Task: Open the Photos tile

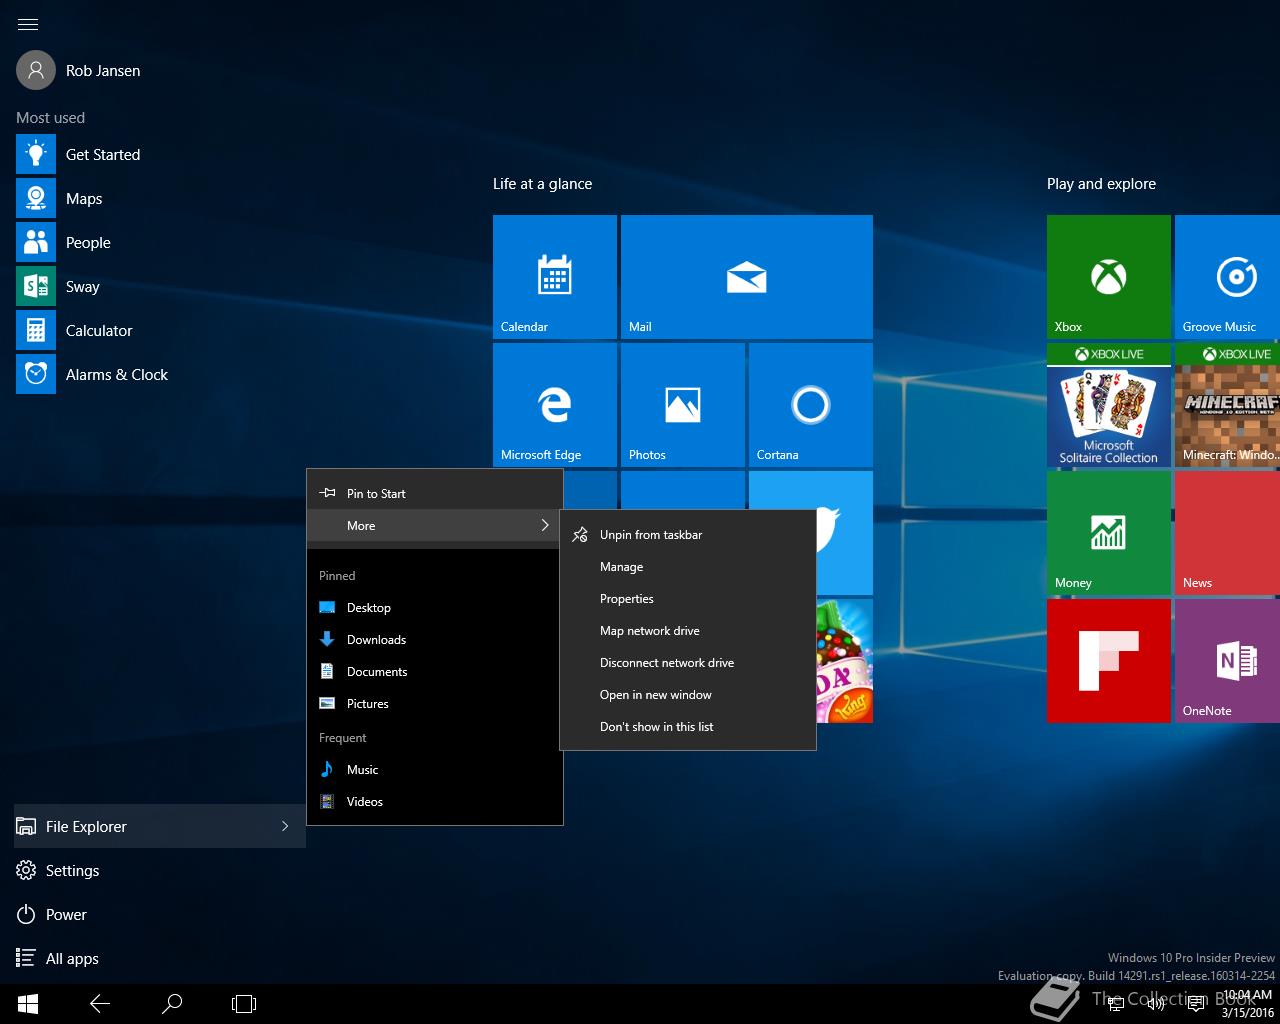Action: (683, 405)
